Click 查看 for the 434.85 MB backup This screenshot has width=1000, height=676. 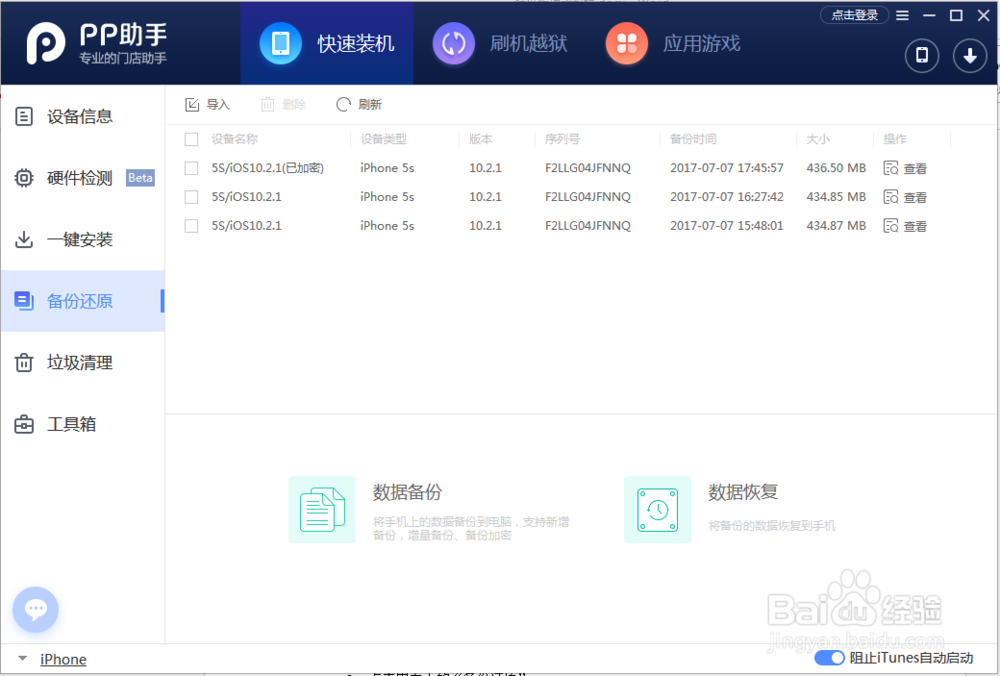point(905,197)
